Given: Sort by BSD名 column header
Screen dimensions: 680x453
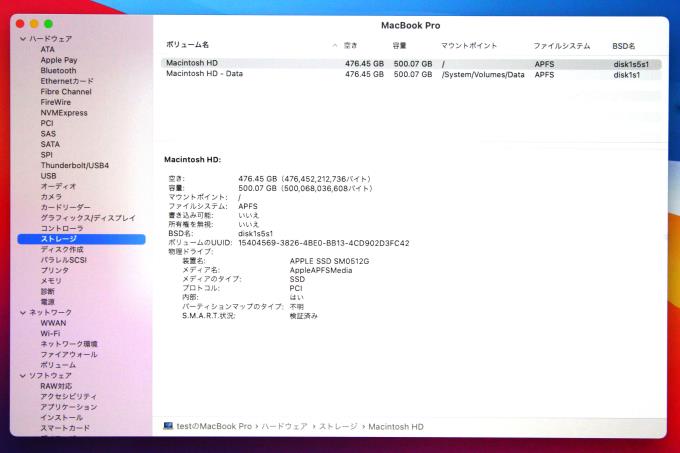Looking at the screenshot, I should [624, 46].
